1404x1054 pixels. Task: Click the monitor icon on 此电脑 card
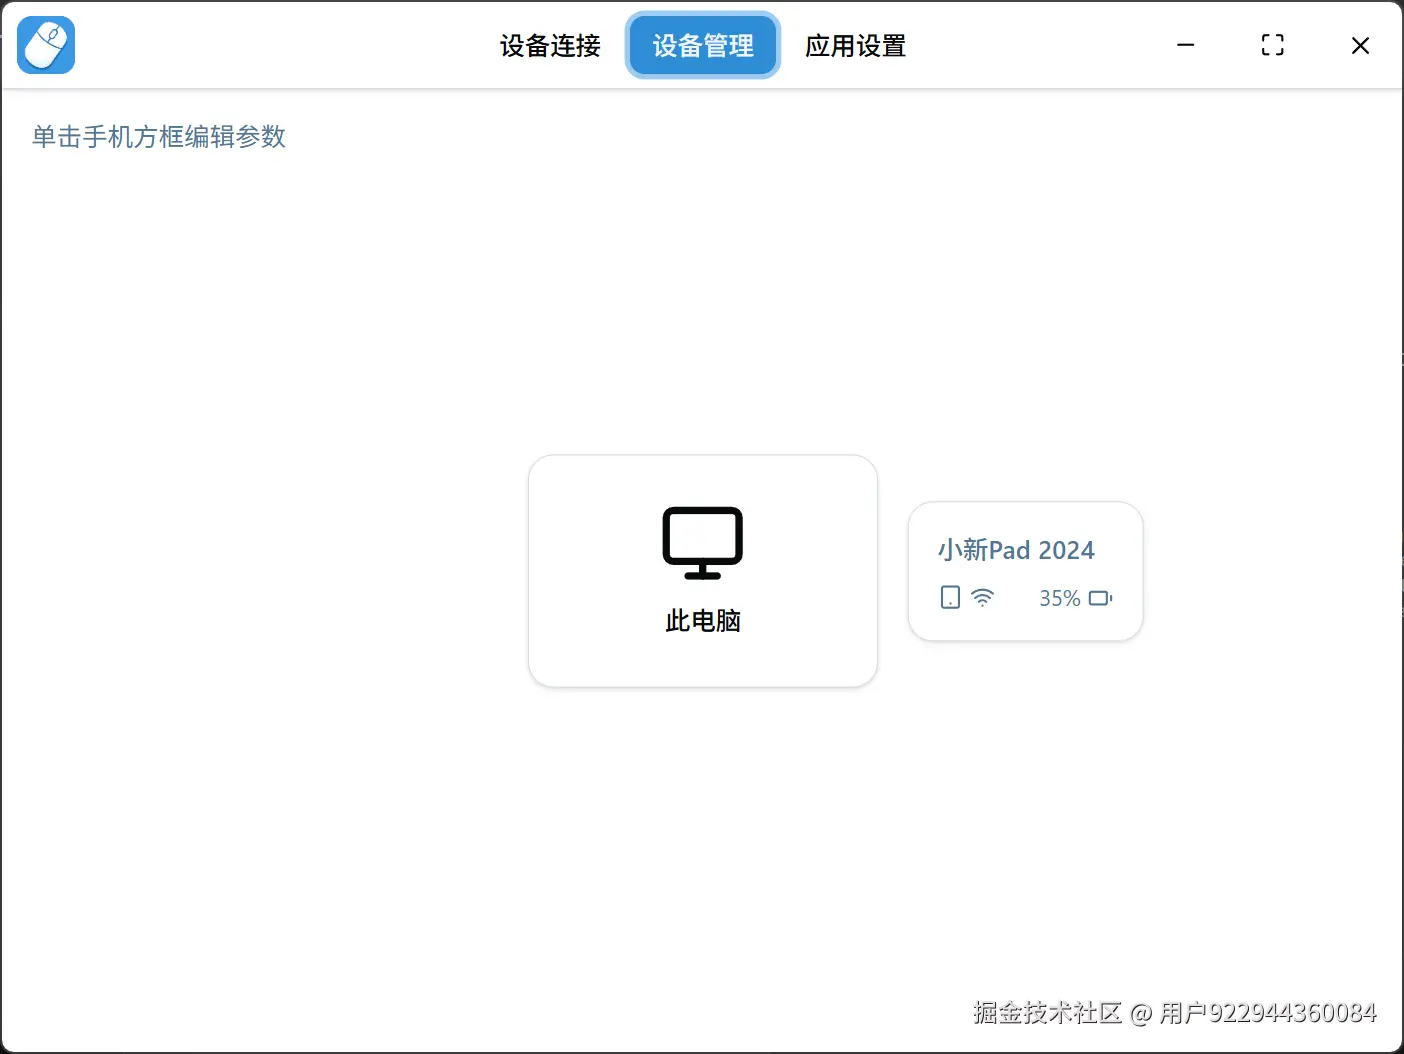pos(702,542)
